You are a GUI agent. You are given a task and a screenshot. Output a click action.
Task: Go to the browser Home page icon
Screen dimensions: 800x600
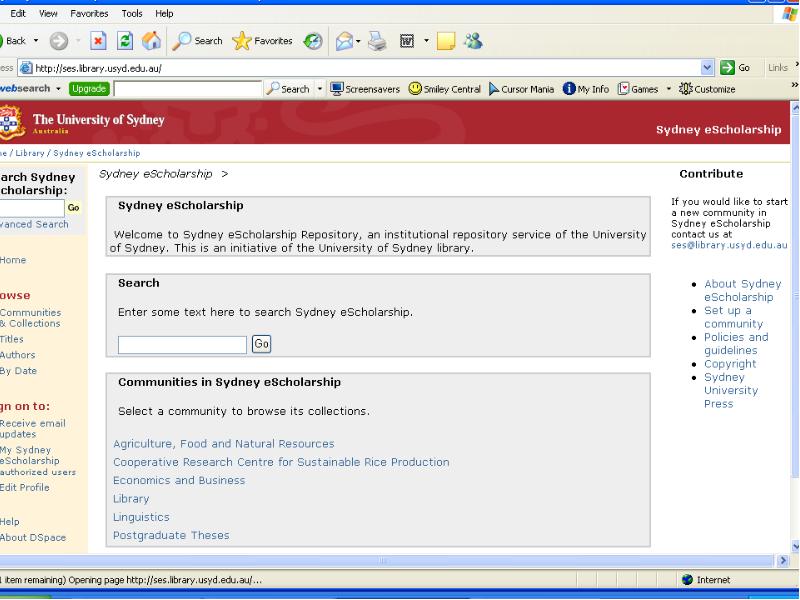151,41
